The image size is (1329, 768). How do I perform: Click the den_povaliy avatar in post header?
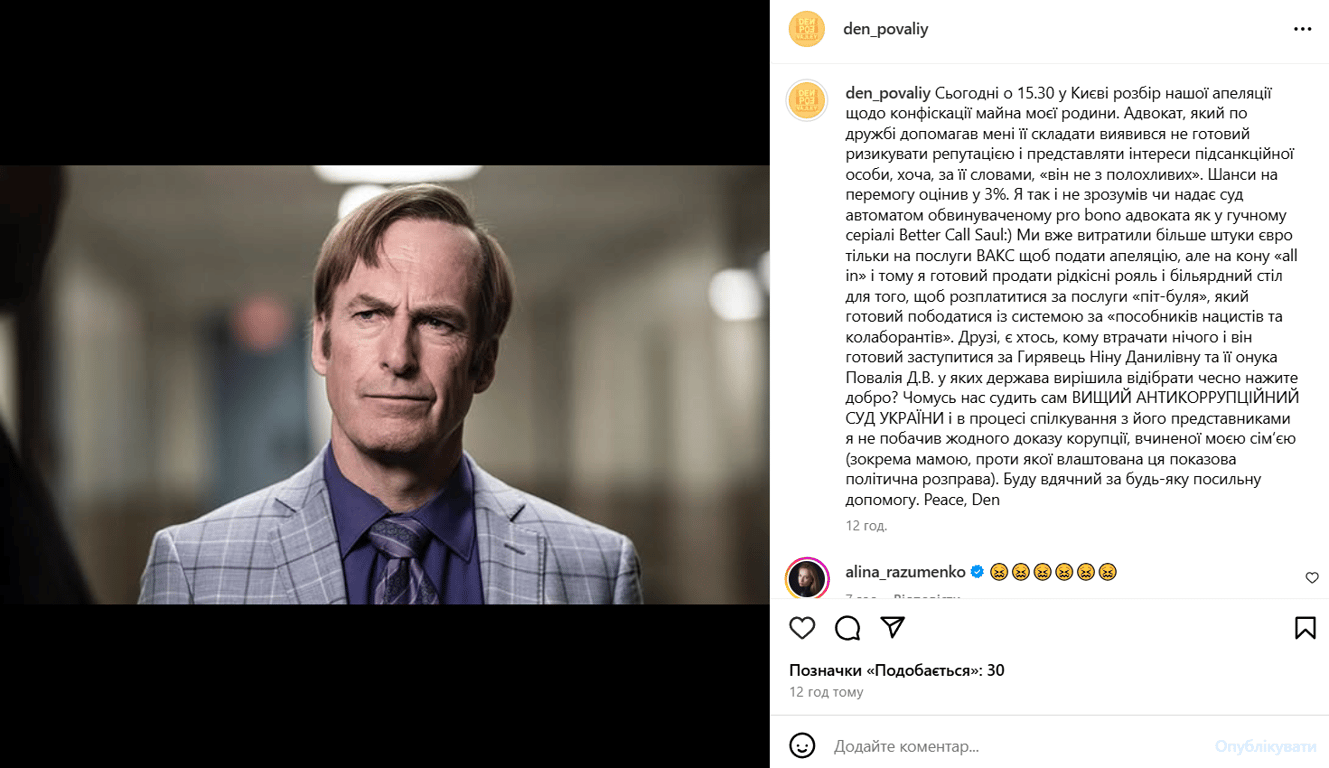pyautogui.click(x=806, y=29)
